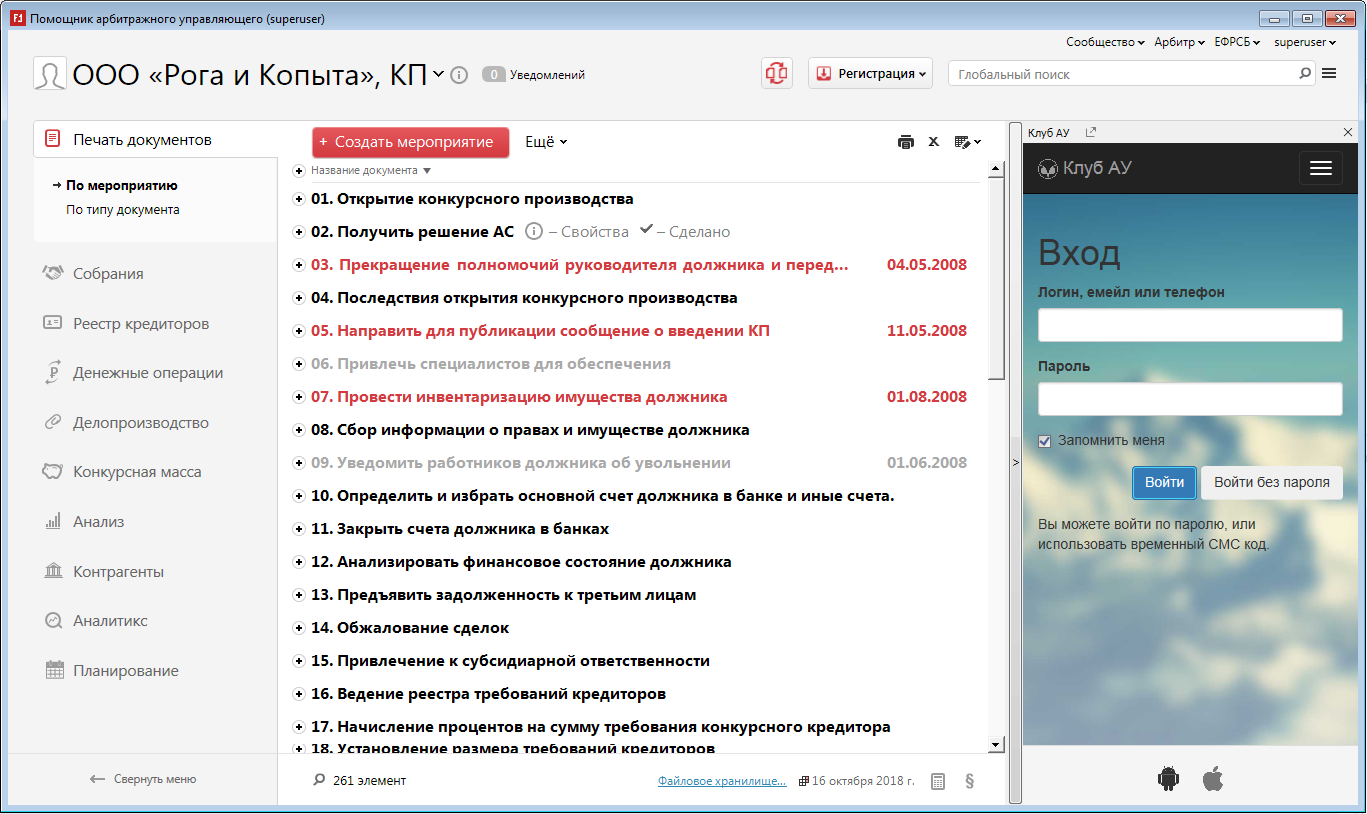Screen dimensions: 1367x814
Task: Click the Android icon in the Клуб АУ panel
Action: tap(1168, 778)
